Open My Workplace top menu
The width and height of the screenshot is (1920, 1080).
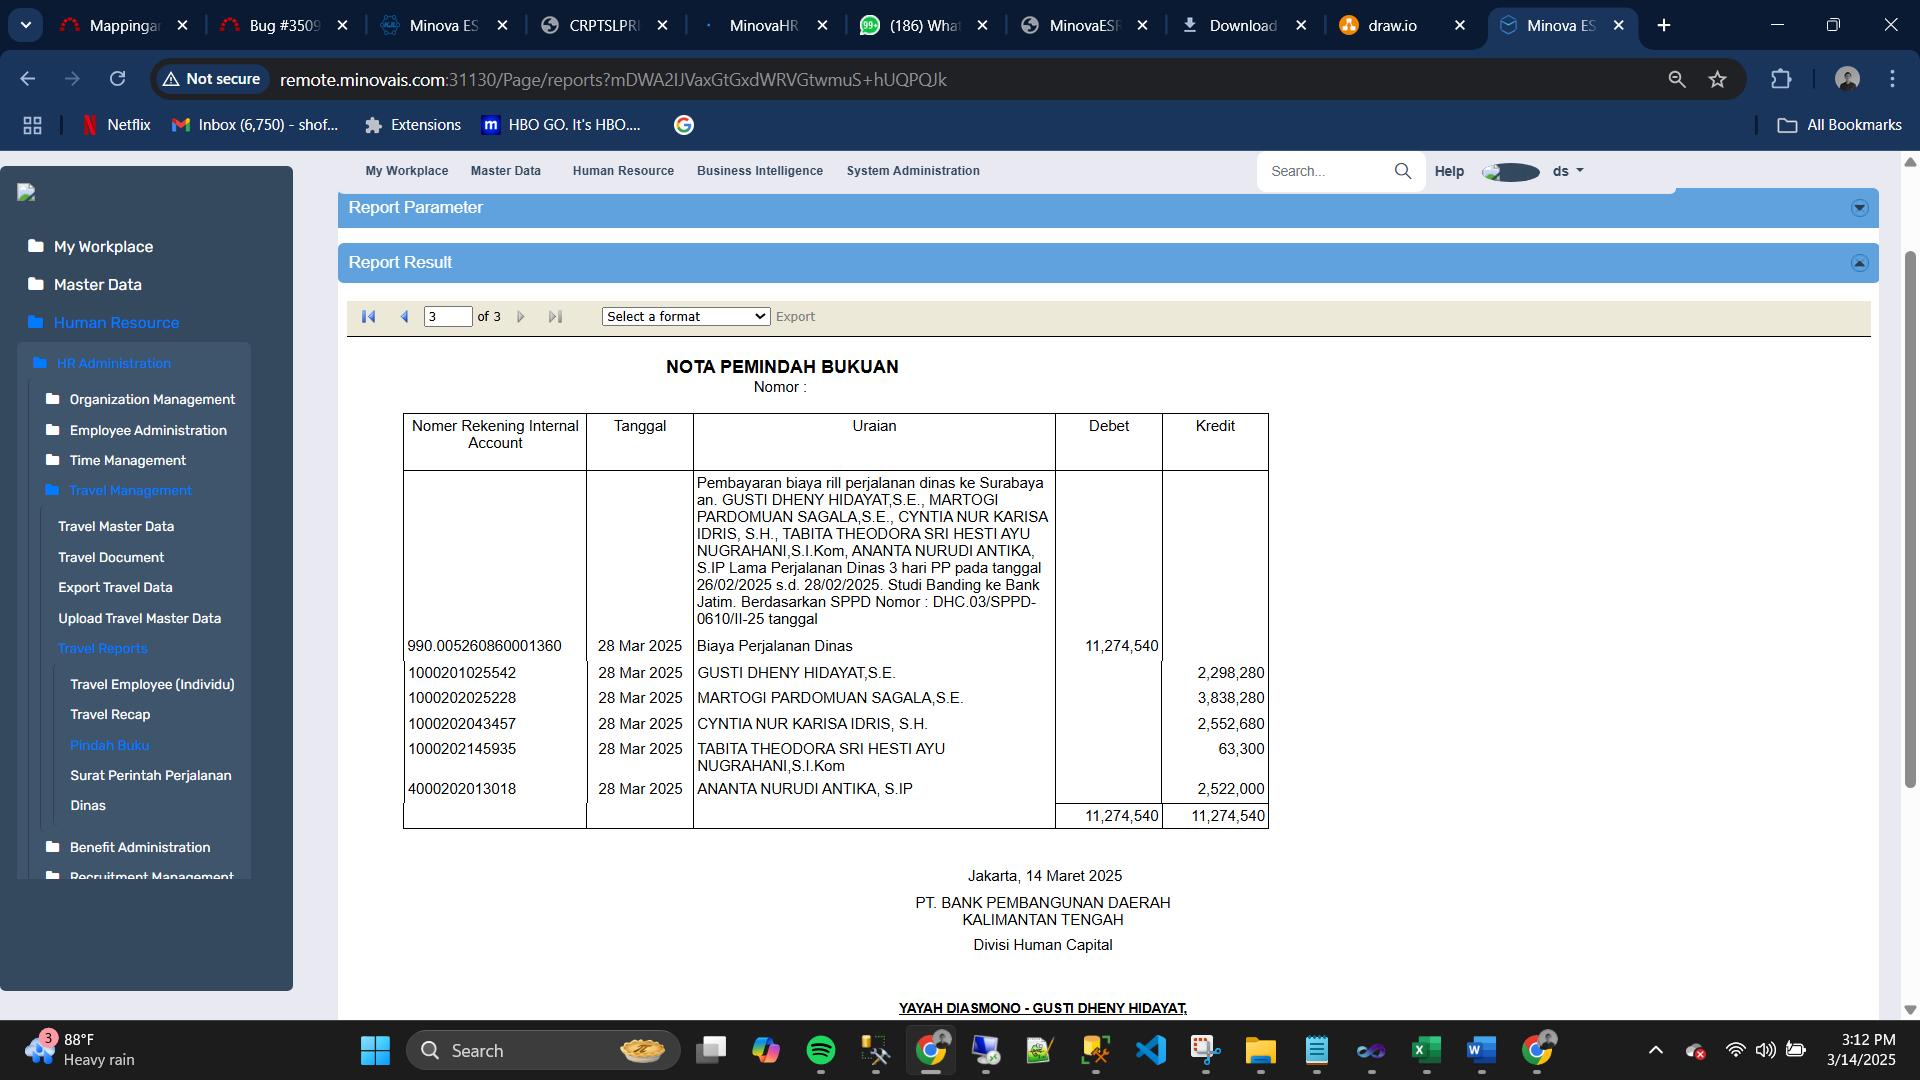coord(406,171)
